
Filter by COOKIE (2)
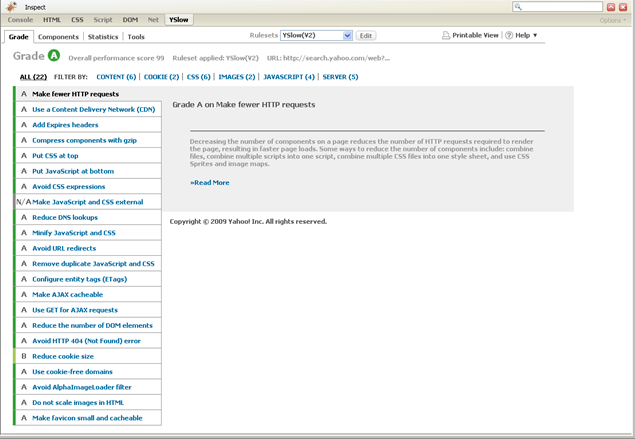[x=161, y=77]
